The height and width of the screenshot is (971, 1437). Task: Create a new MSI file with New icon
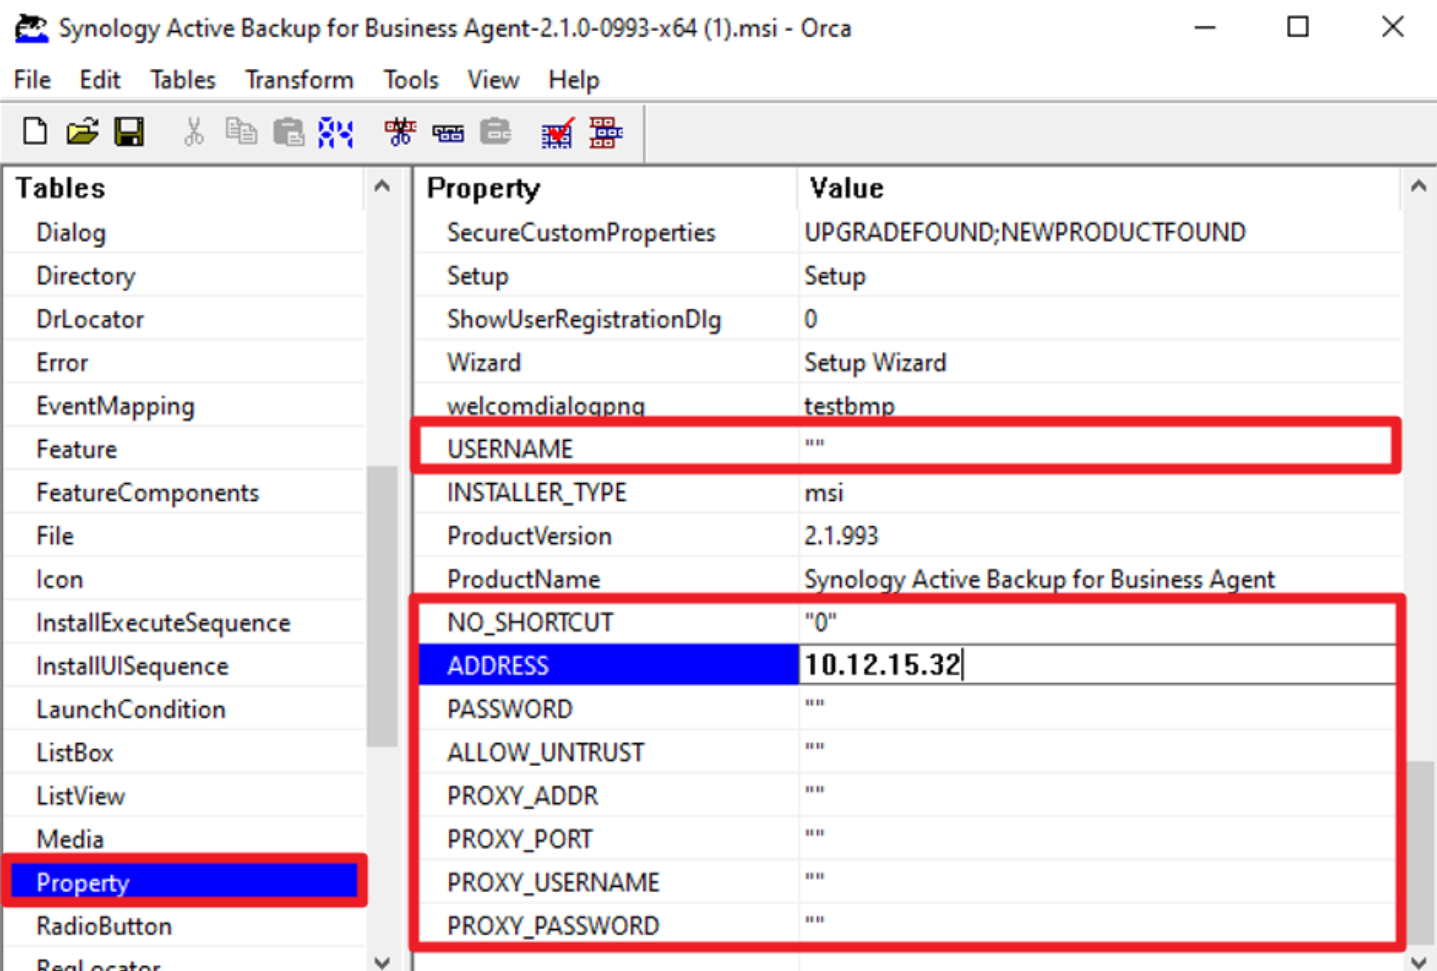[35, 131]
